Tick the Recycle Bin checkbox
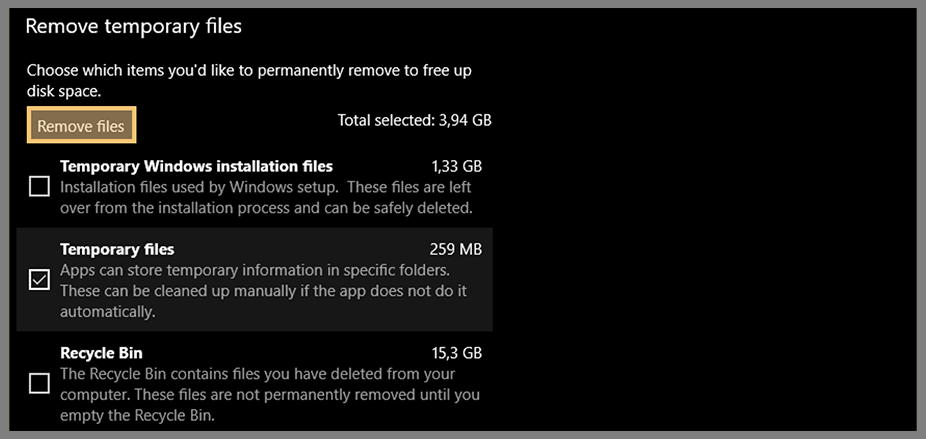Screen dimensions: 926x439 [40, 384]
